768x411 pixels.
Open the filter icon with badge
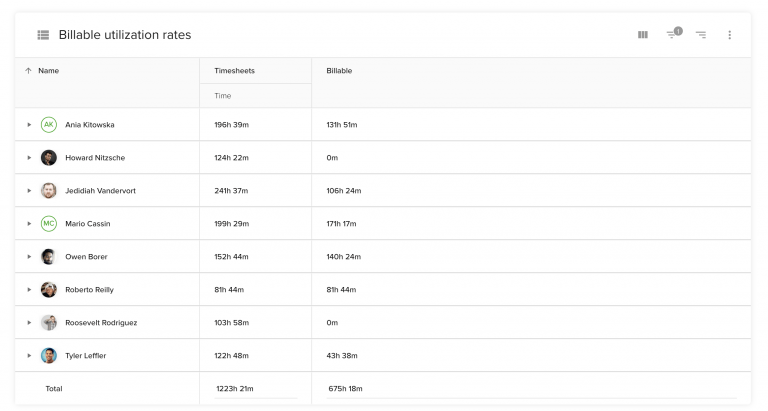674,33
